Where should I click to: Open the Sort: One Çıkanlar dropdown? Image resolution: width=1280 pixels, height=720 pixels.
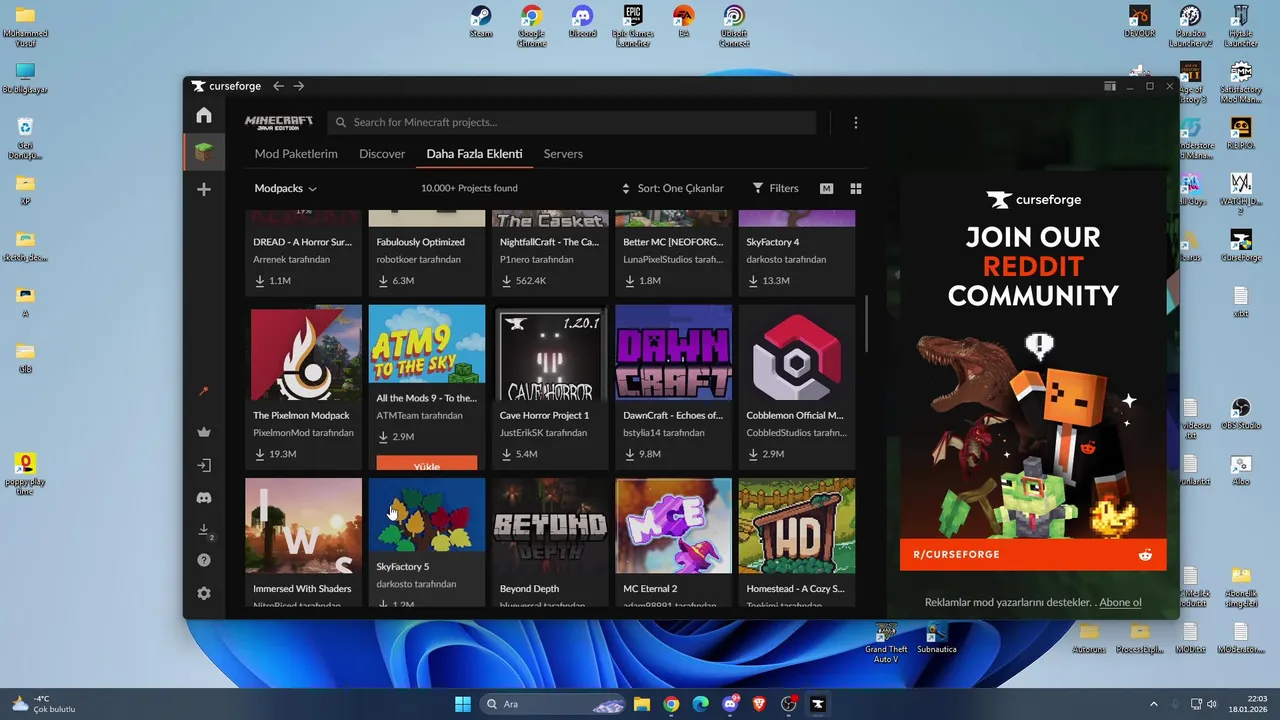[x=673, y=188]
